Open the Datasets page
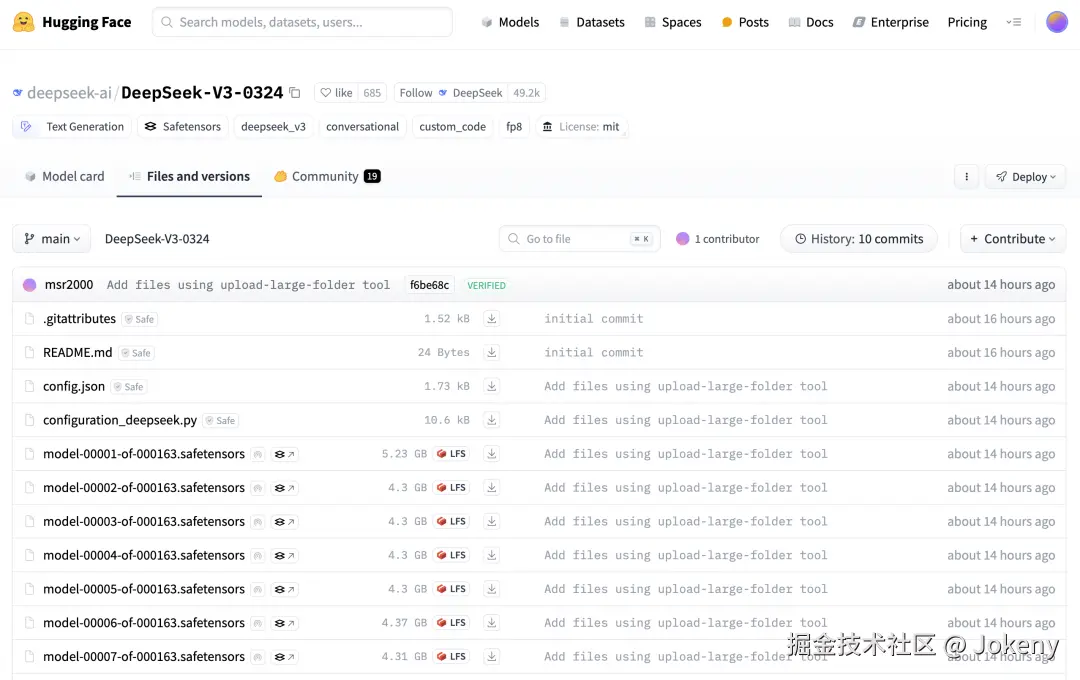1080x680 pixels. tap(592, 22)
